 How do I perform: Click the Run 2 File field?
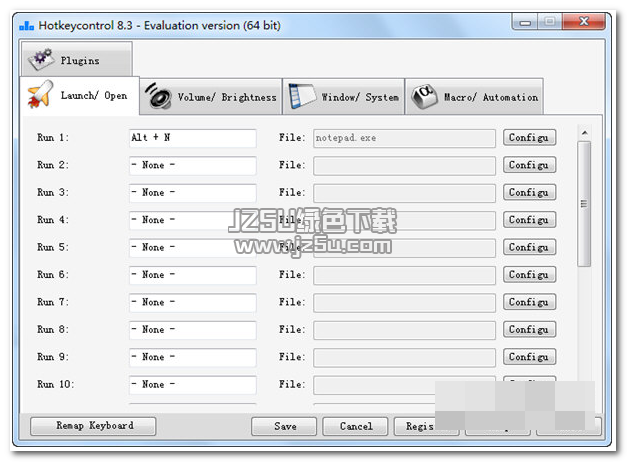click(x=404, y=166)
